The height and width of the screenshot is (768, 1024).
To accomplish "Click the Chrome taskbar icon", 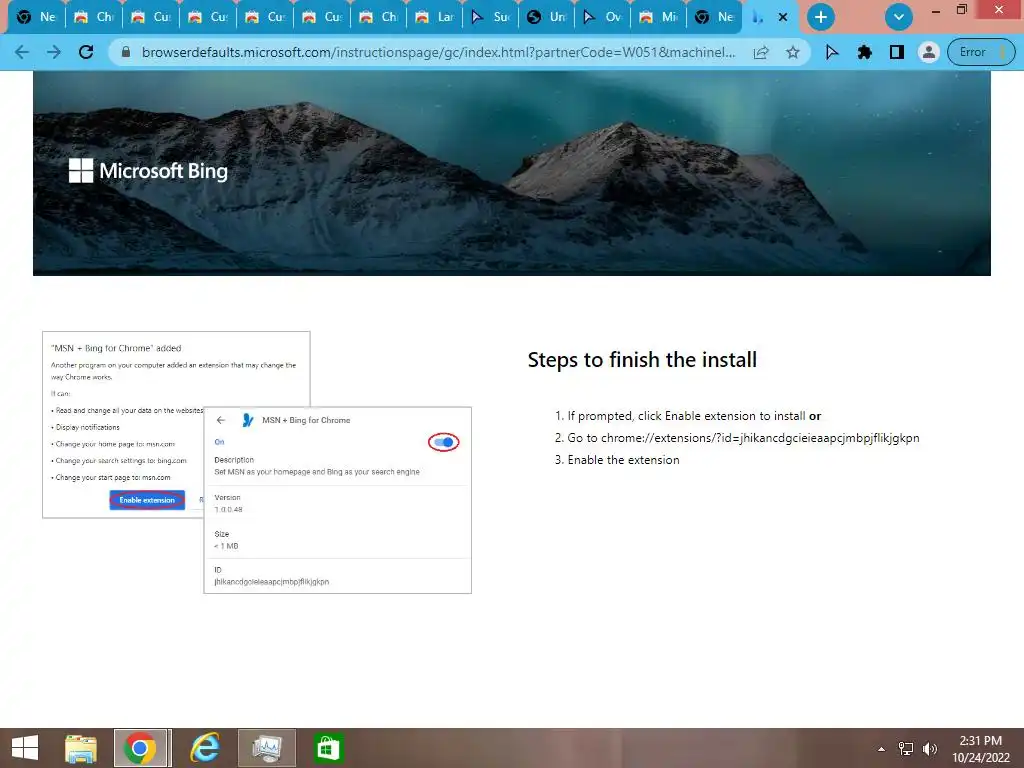I will click(142, 748).
